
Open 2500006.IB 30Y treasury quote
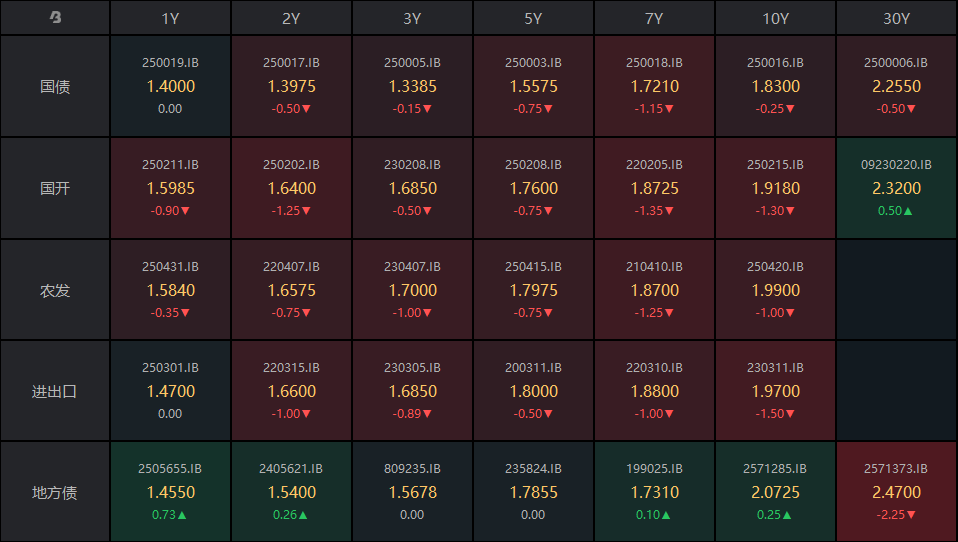pyautogui.click(x=896, y=86)
